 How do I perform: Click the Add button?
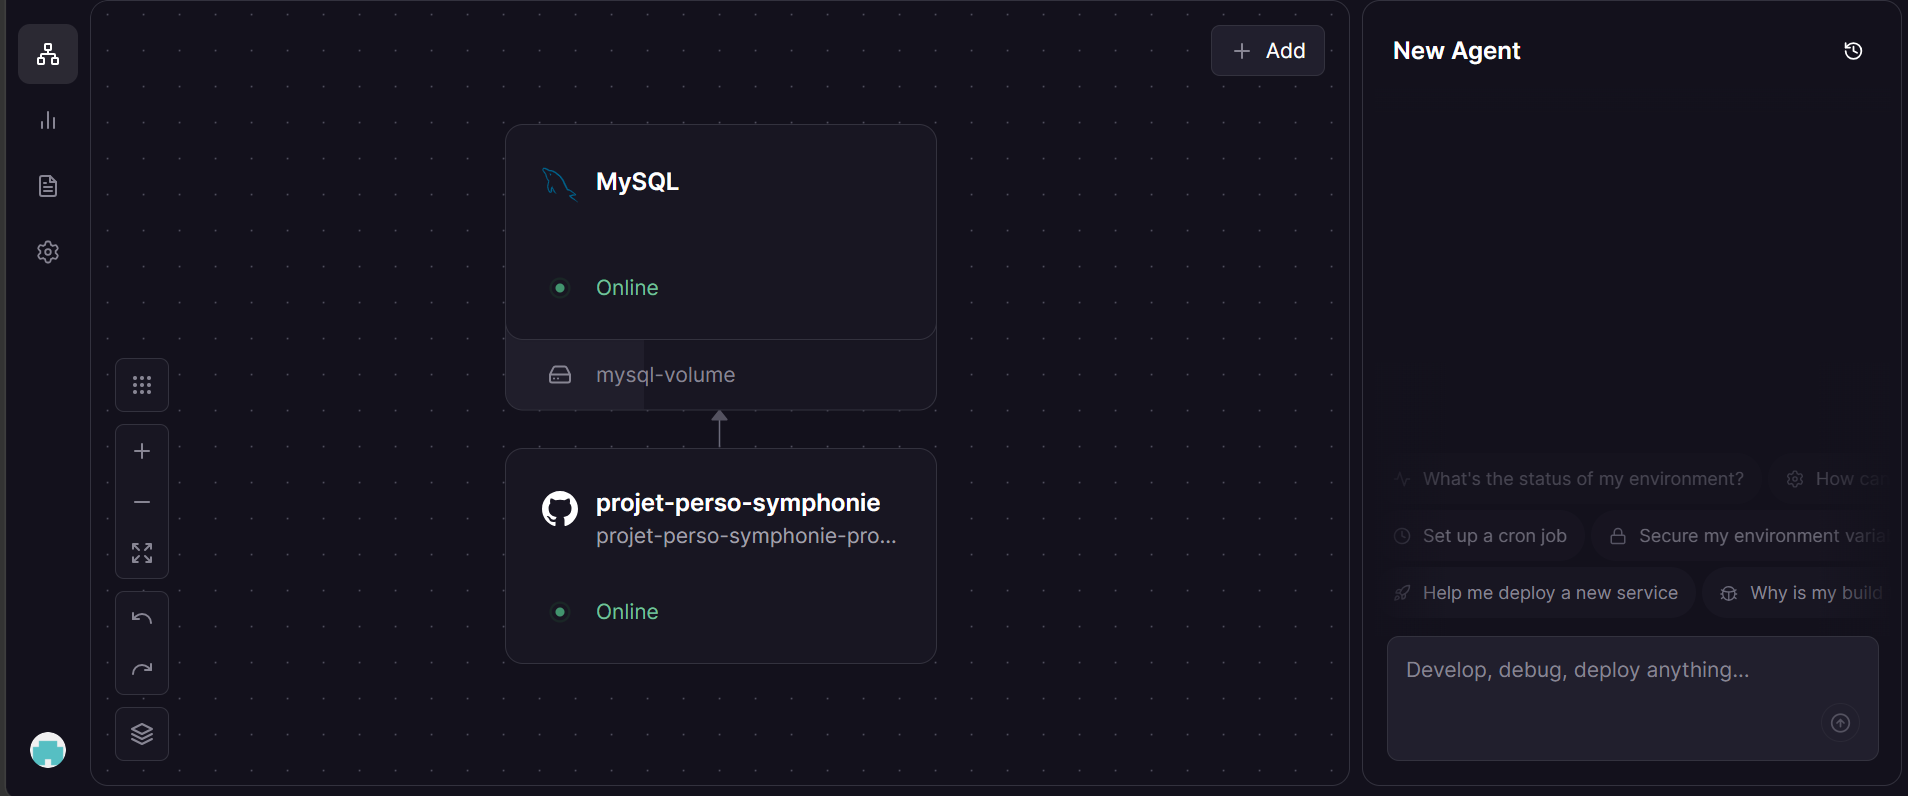(1267, 51)
